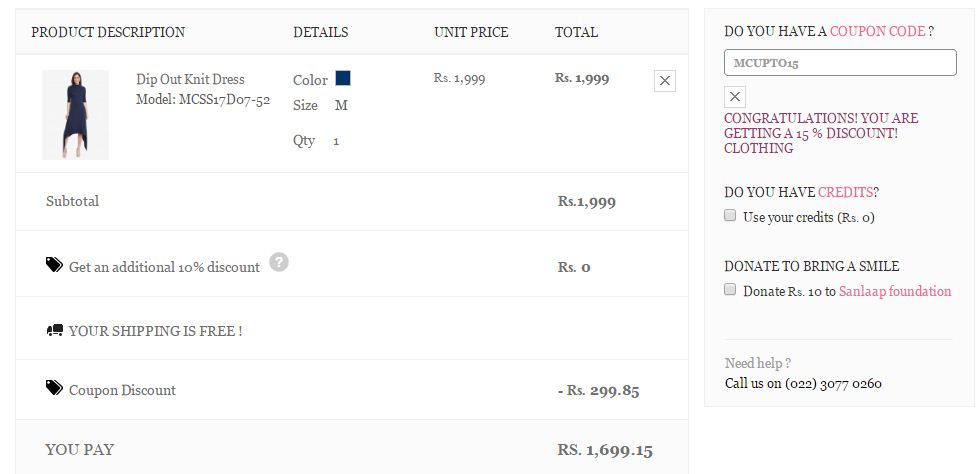Viewport: 976px width, 474px height.
Task: Focus the coupon code input field
Action: click(x=840, y=63)
